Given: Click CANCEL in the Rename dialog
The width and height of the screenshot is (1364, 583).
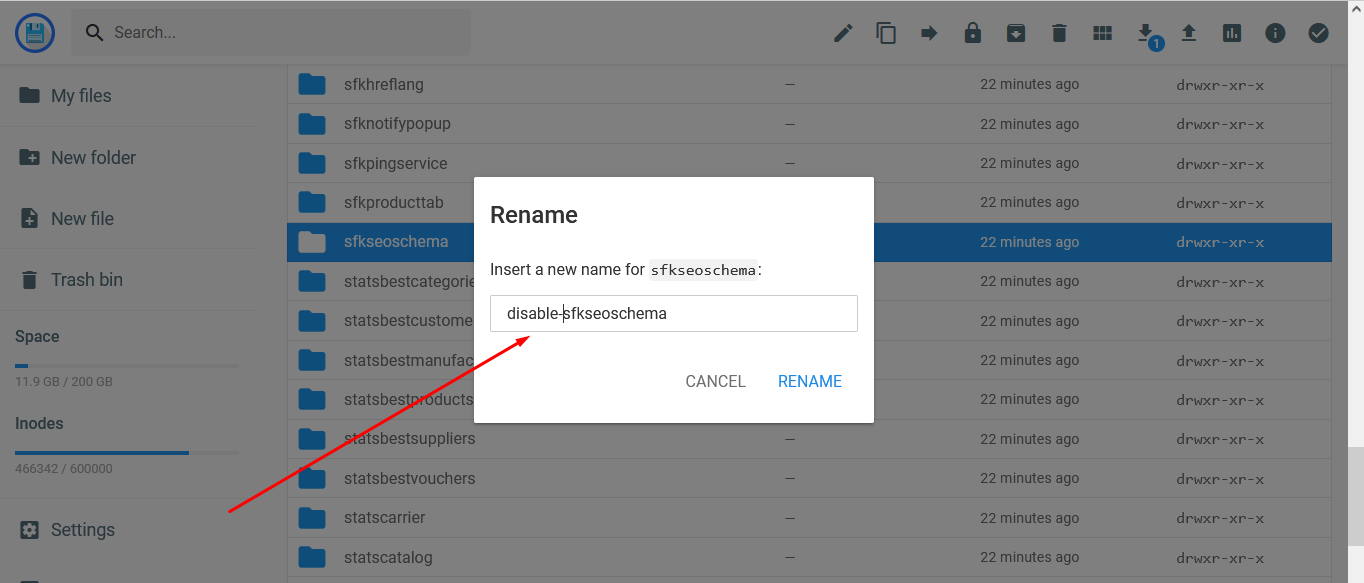Looking at the screenshot, I should [715, 381].
